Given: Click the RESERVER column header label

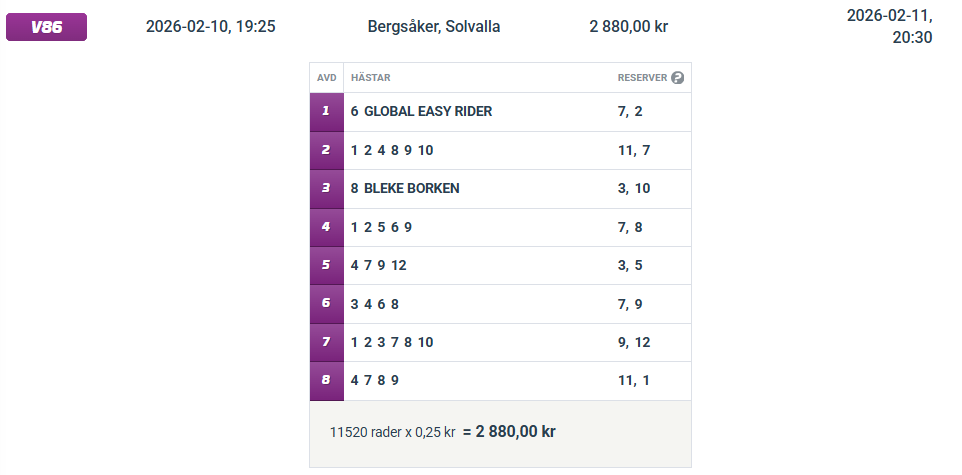Looking at the screenshot, I should (642, 78).
